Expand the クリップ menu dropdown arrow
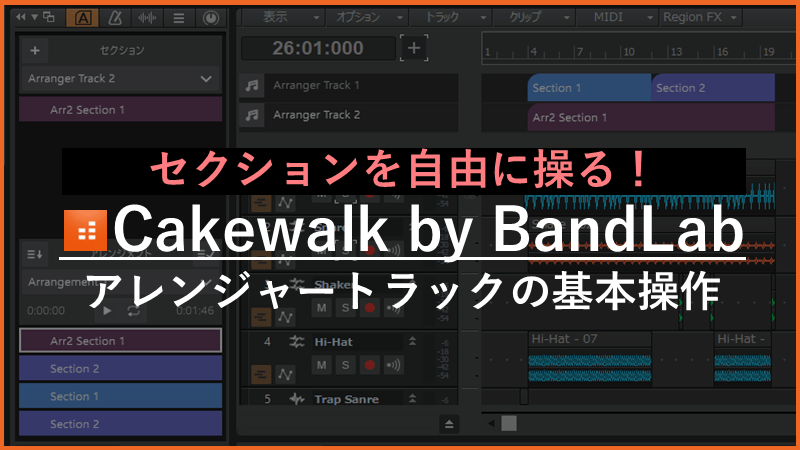Screen dimensions: 800x450 coord(566,18)
